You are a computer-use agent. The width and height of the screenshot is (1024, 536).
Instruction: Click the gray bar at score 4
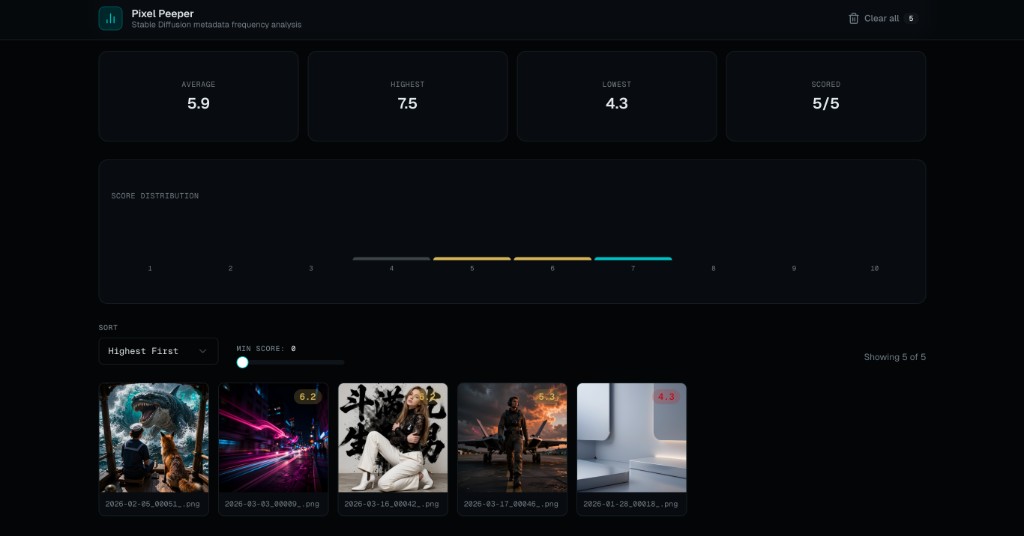click(x=391, y=259)
